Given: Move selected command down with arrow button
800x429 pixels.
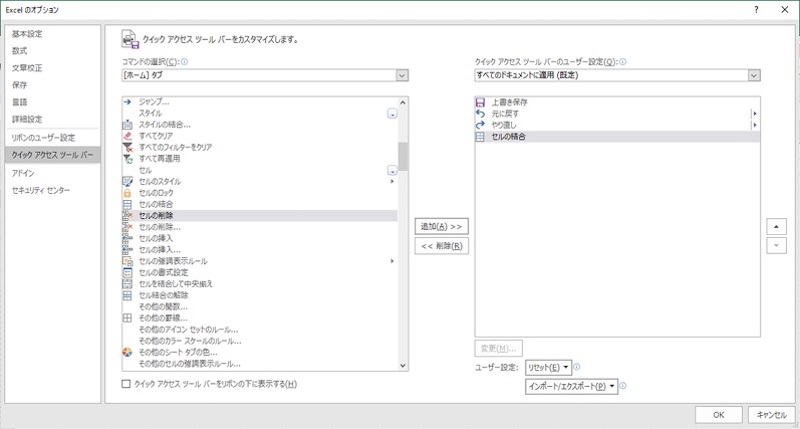Looking at the screenshot, I should pyautogui.click(x=776, y=245).
